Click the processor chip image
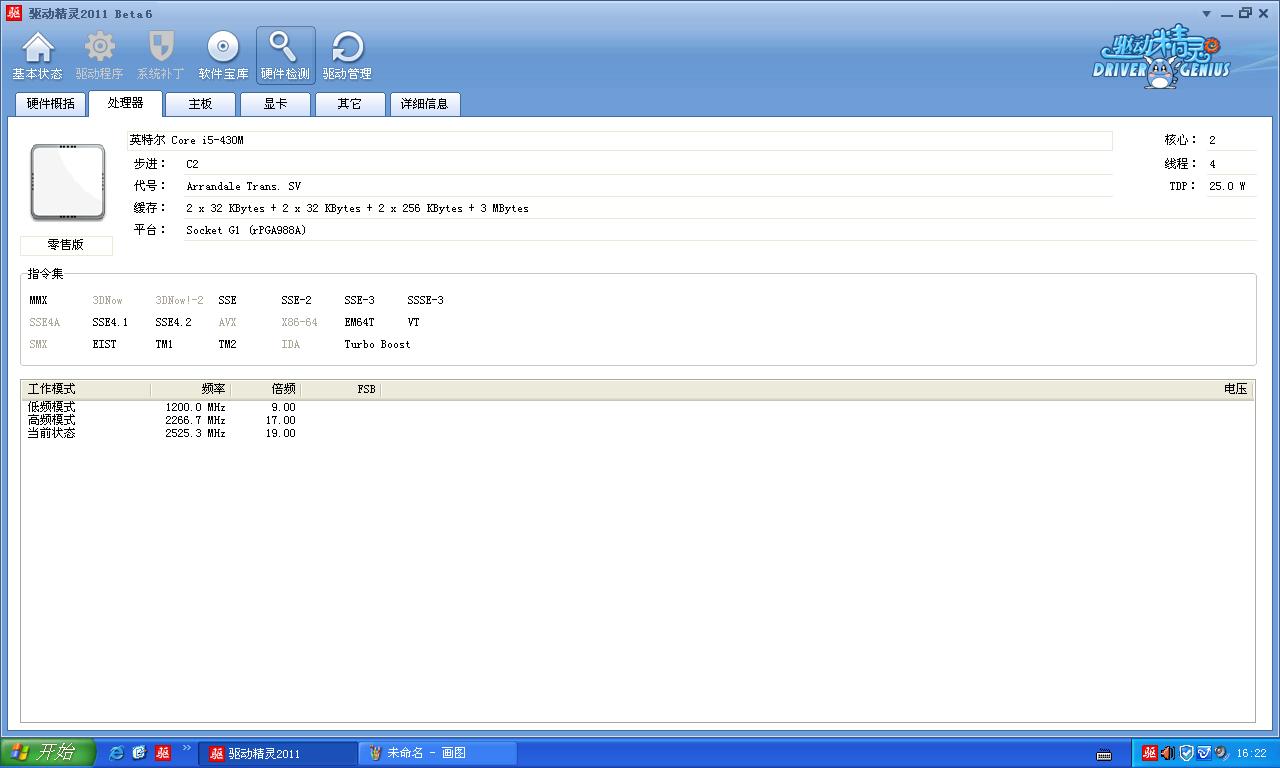This screenshot has width=1280, height=768. tap(68, 182)
